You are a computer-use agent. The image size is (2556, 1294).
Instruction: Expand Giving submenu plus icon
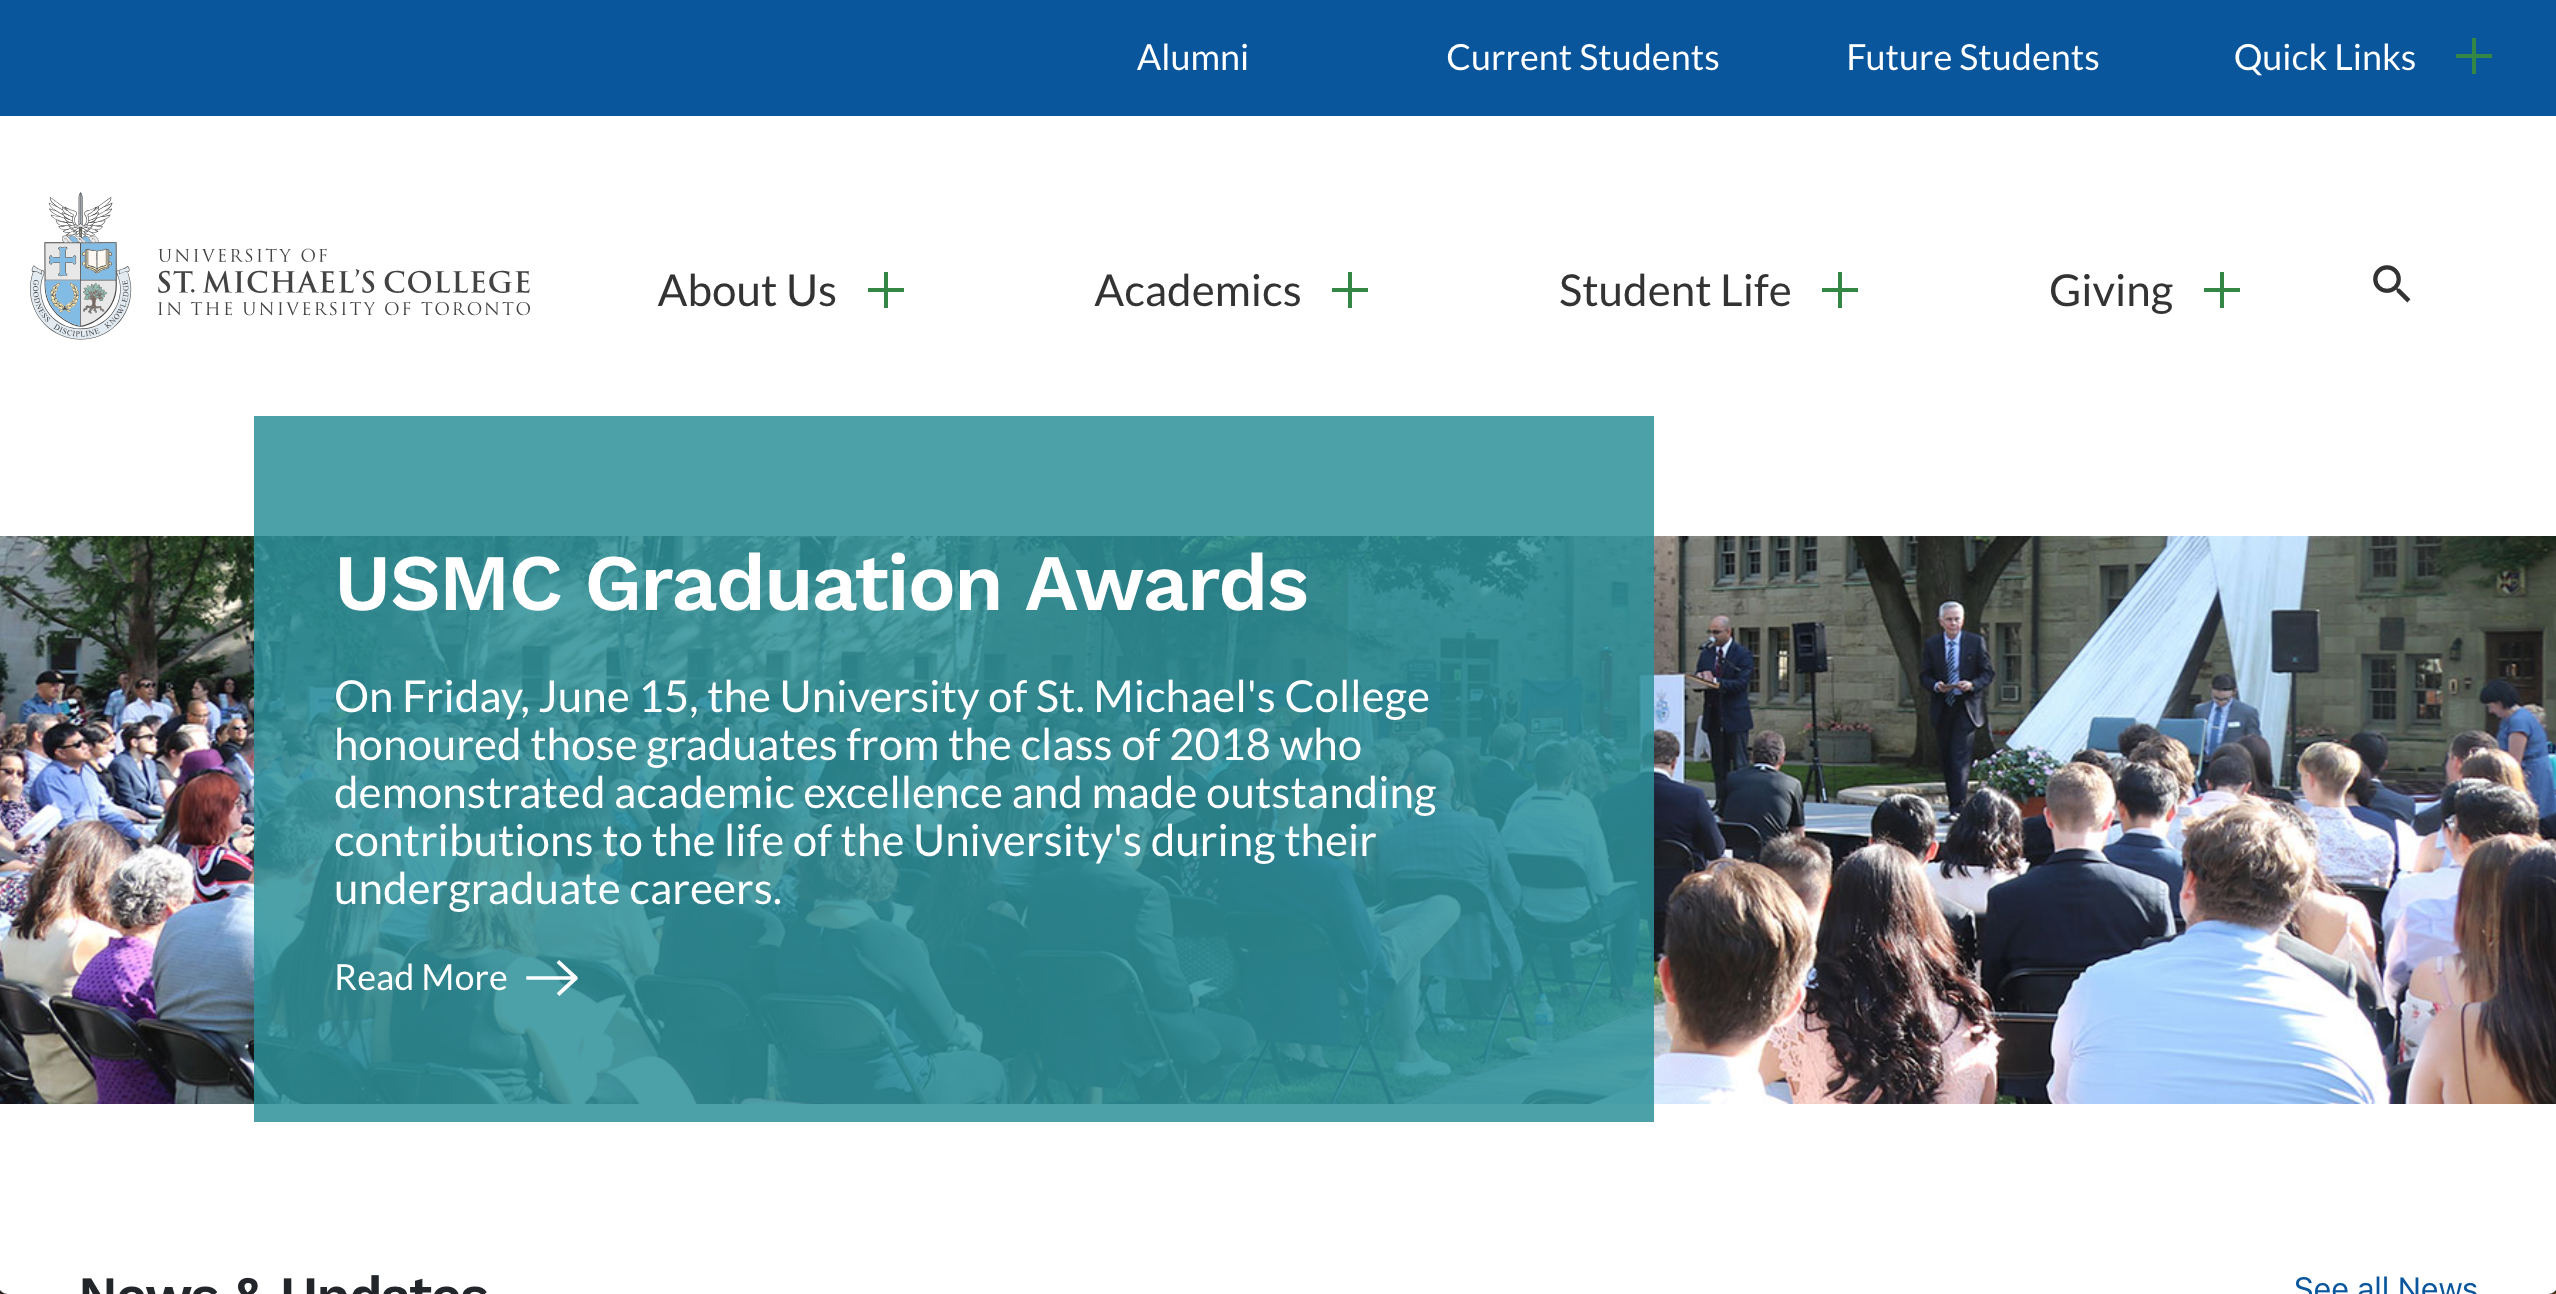click(x=2222, y=291)
